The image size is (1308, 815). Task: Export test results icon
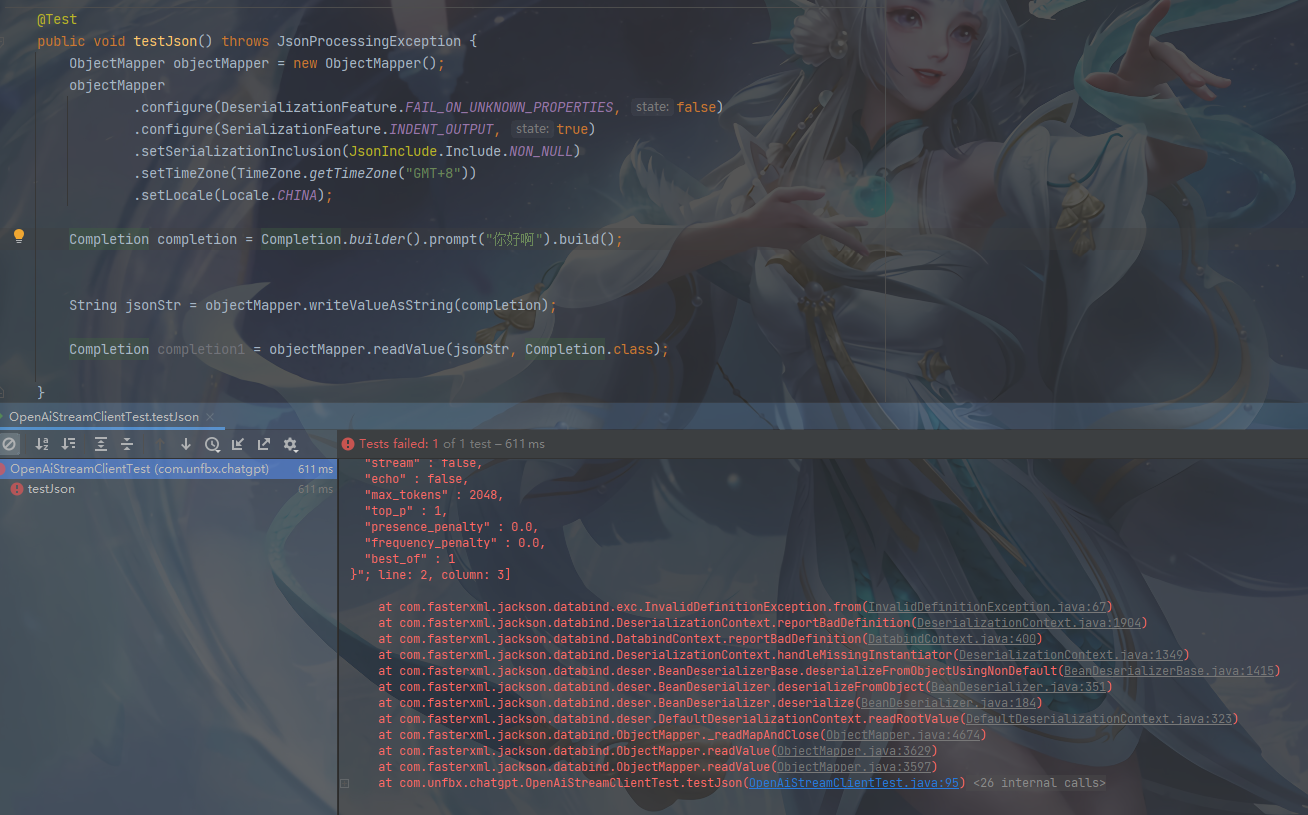tap(264, 444)
